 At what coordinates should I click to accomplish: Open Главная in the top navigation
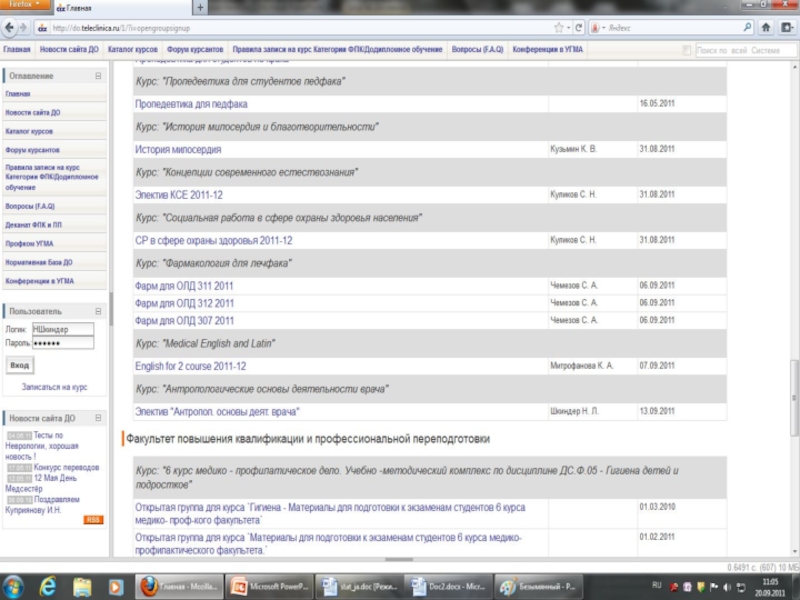[x=17, y=49]
